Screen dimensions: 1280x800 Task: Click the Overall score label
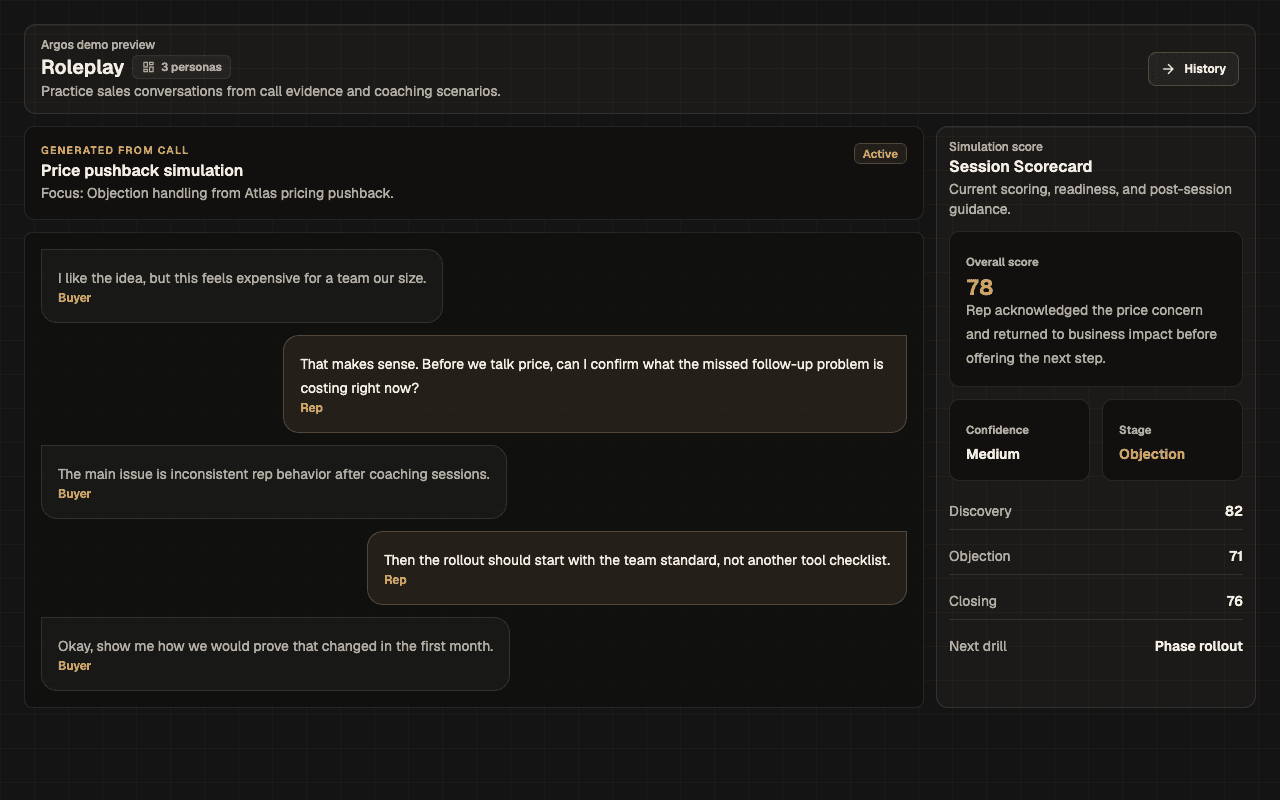pos(1002,262)
